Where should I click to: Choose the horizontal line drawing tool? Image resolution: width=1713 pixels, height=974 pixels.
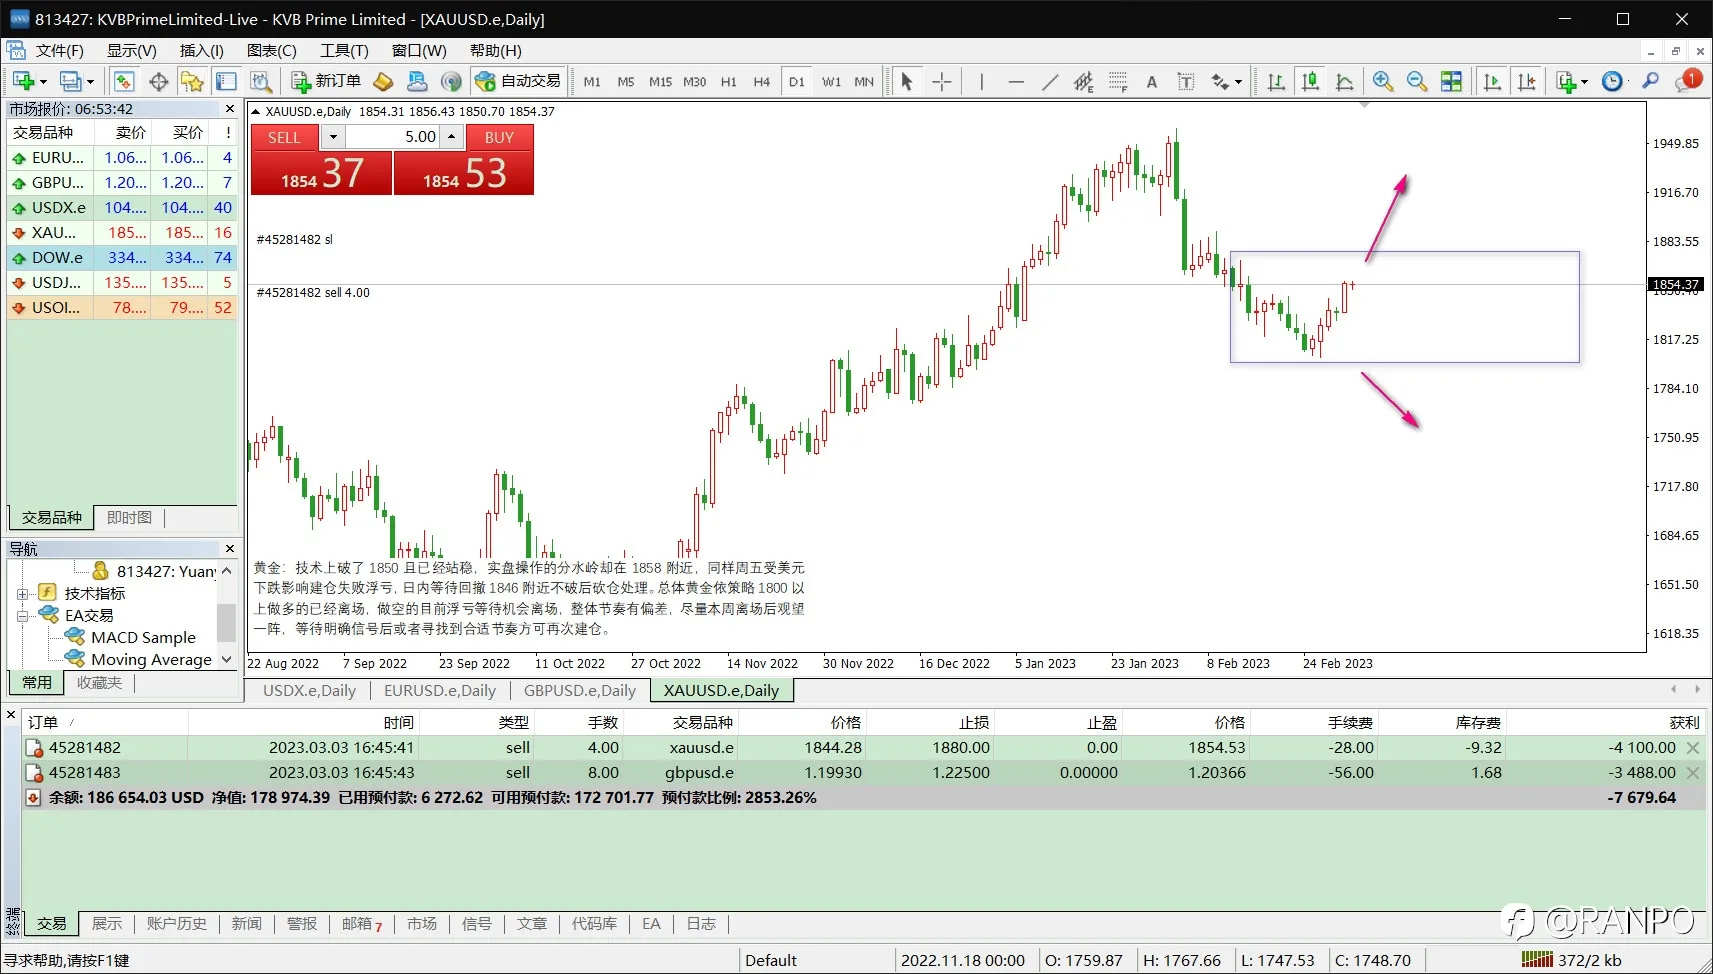[x=1016, y=82]
